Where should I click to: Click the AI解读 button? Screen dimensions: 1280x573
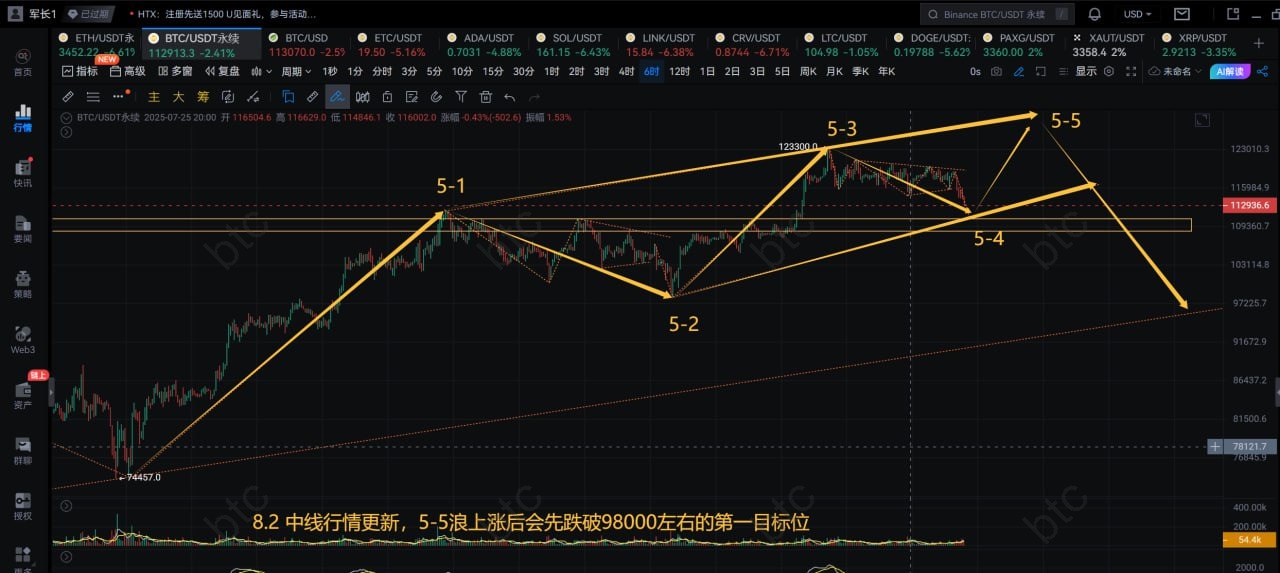pyautogui.click(x=1229, y=72)
